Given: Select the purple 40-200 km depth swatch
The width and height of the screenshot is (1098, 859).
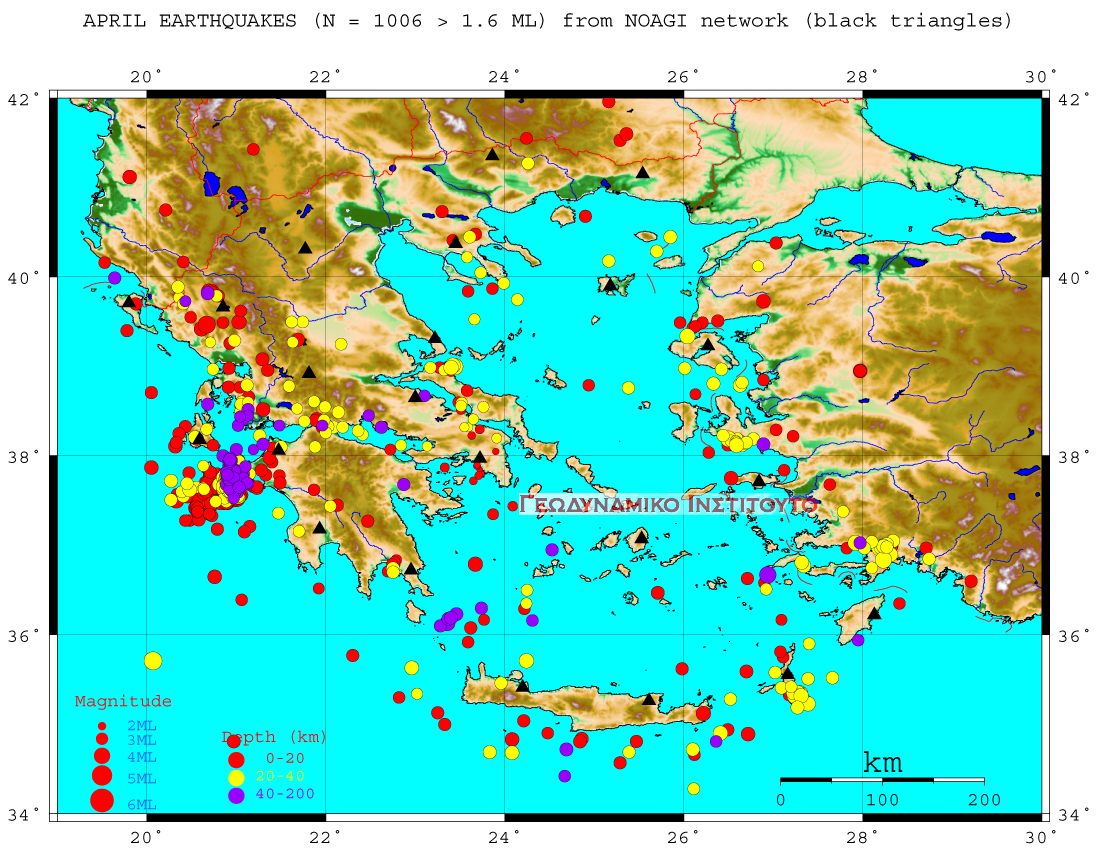Looking at the screenshot, I should click(x=236, y=795).
